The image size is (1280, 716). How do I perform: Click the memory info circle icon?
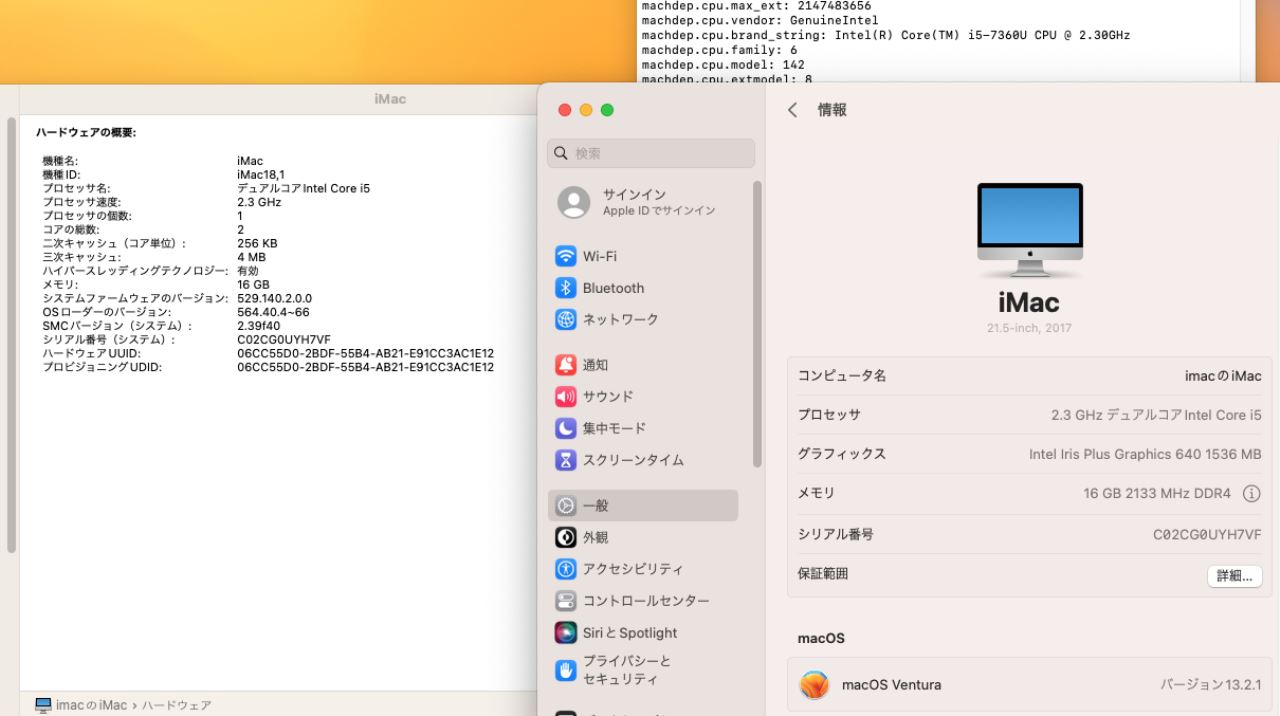pyautogui.click(x=1251, y=494)
